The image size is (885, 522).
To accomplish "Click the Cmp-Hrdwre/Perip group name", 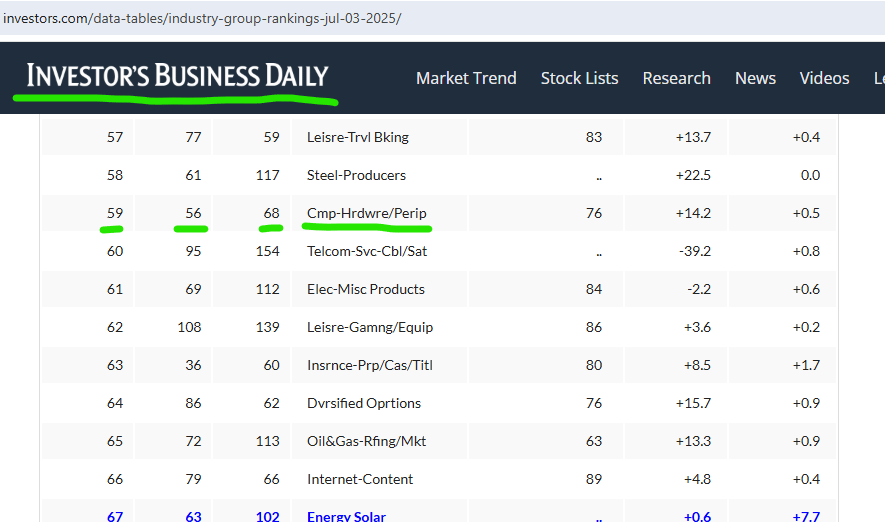I will click(x=366, y=213).
